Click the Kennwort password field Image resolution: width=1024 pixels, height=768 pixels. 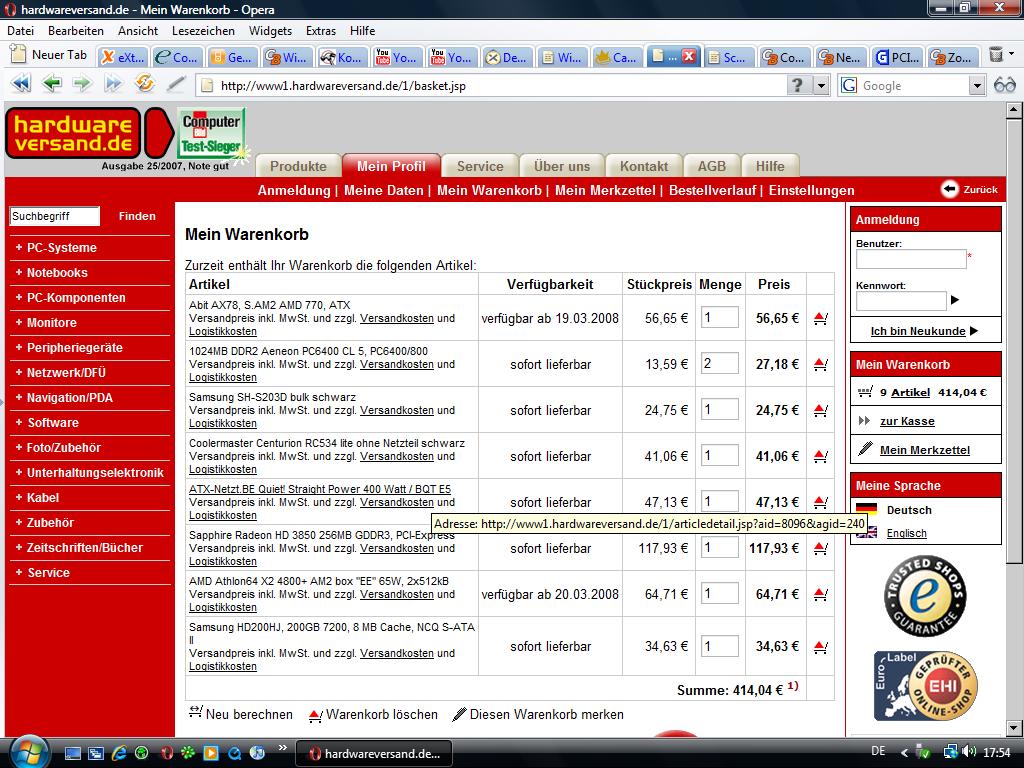(901, 300)
